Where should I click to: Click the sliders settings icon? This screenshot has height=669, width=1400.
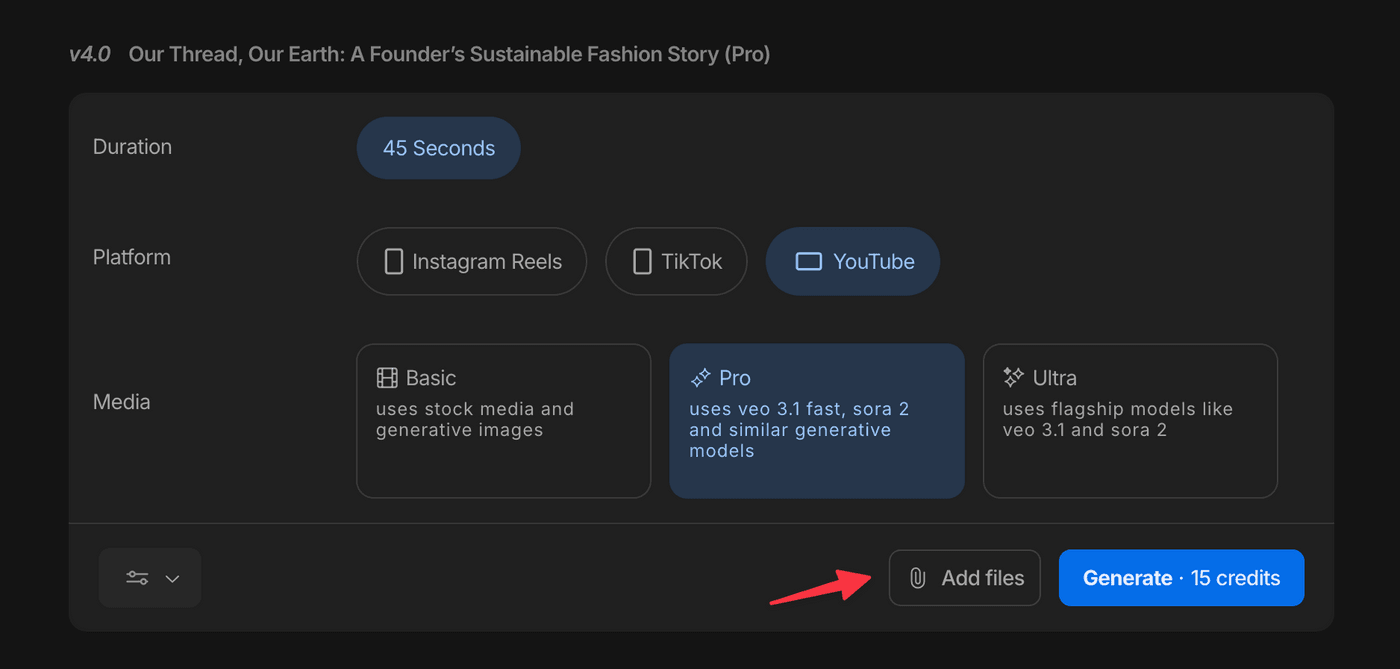click(x=137, y=578)
